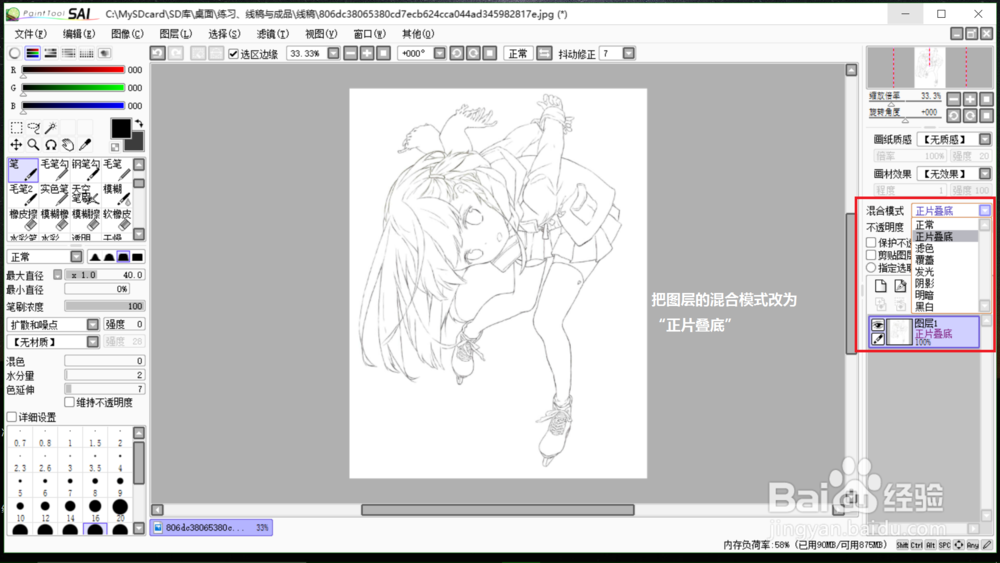Open 画纸质感 dropdown
Image resolution: width=1000 pixels, height=563 pixels.
click(x=985, y=139)
